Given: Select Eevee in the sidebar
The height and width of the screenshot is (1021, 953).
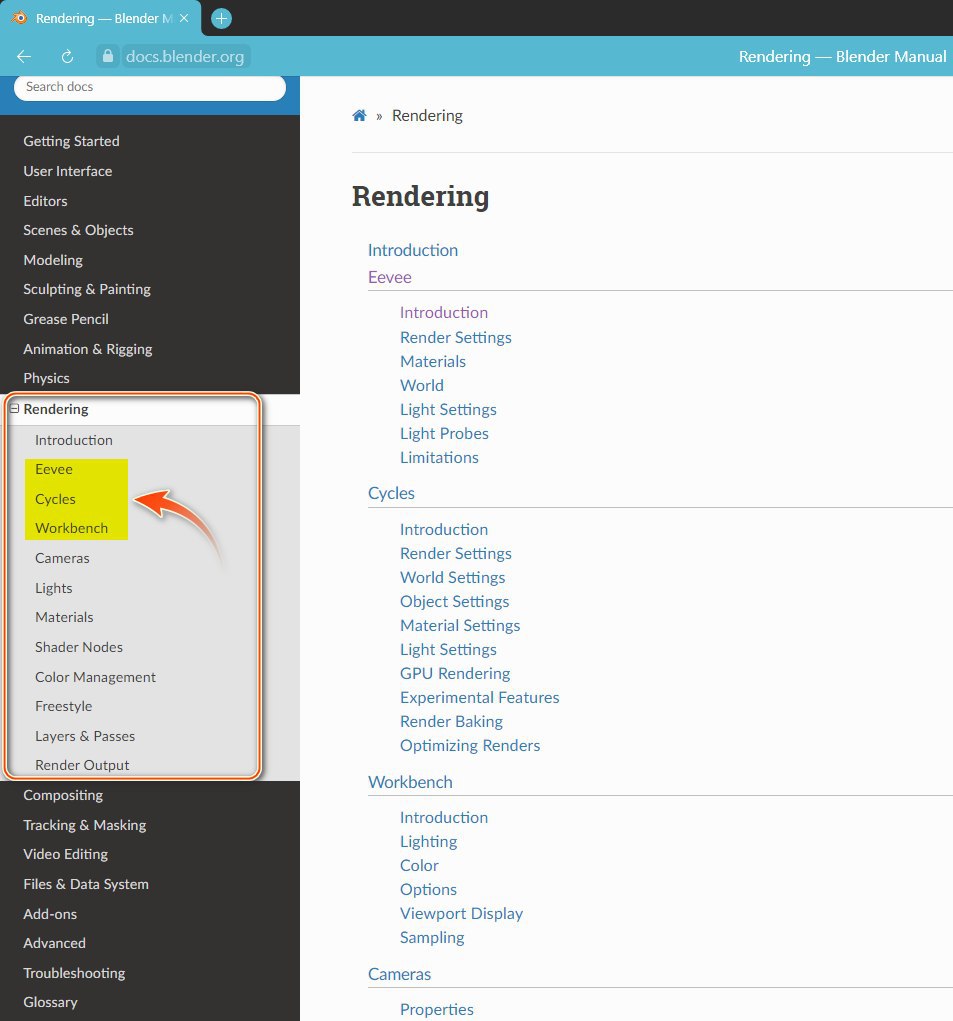Looking at the screenshot, I should pyautogui.click(x=54, y=469).
